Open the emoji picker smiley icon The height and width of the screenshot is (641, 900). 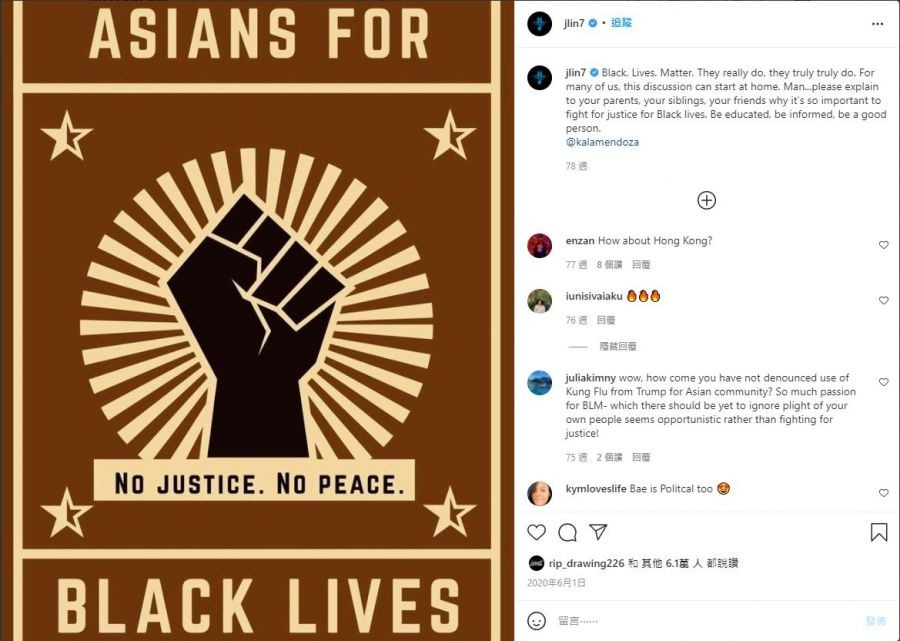pos(536,620)
